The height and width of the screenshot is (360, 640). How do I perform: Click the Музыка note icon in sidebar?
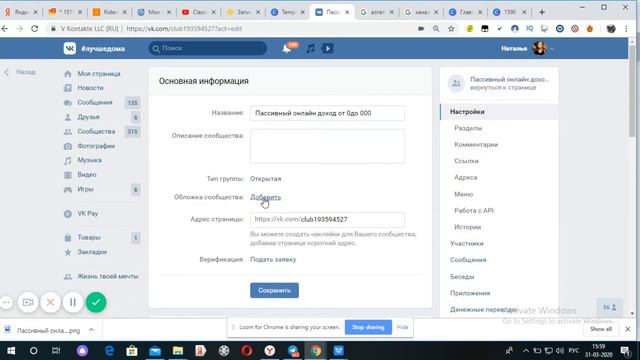click(x=68, y=160)
